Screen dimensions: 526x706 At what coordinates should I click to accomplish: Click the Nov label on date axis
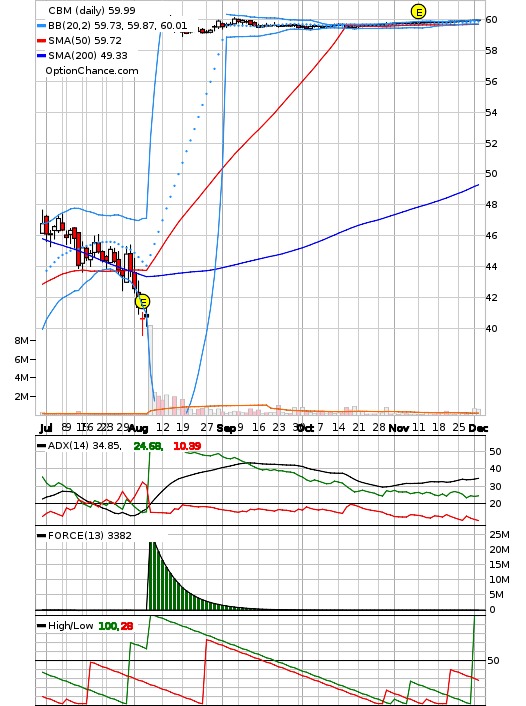click(x=399, y=428)
